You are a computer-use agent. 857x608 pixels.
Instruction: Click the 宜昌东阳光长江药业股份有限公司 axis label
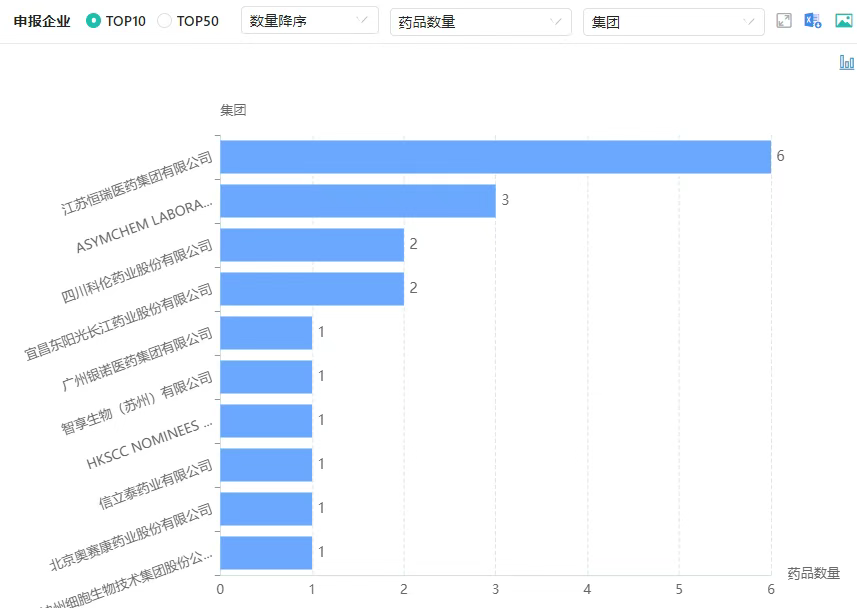118,321
